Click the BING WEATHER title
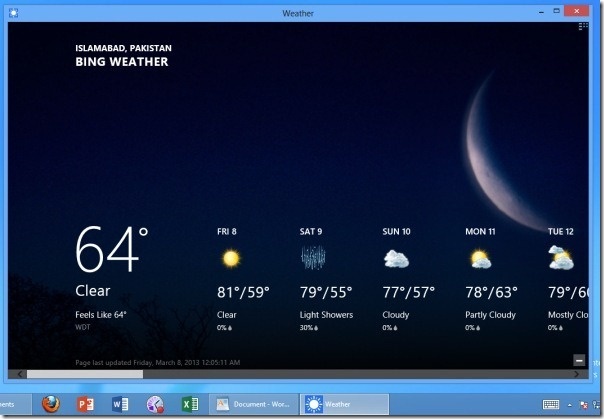Viewport: 604px width, 419px height. [x=122, y=62]
